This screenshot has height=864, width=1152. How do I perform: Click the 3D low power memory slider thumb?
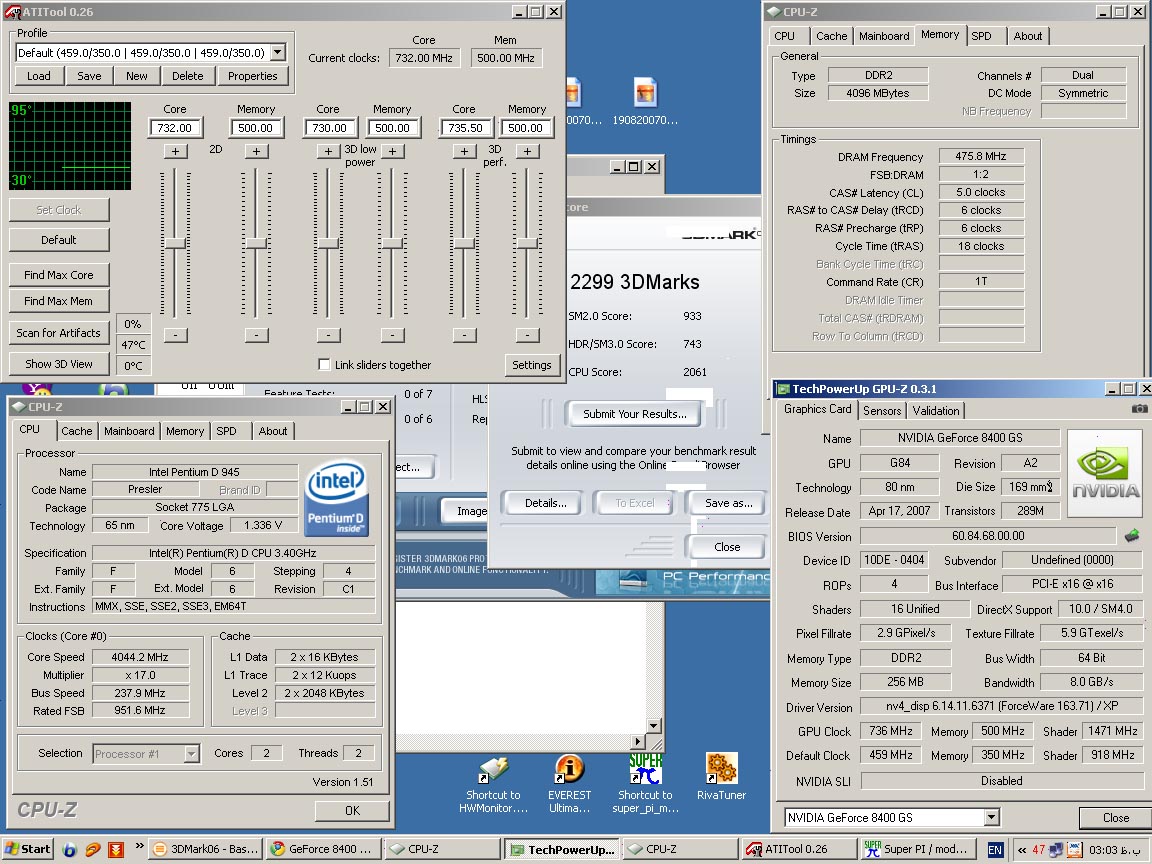[392, 243]
